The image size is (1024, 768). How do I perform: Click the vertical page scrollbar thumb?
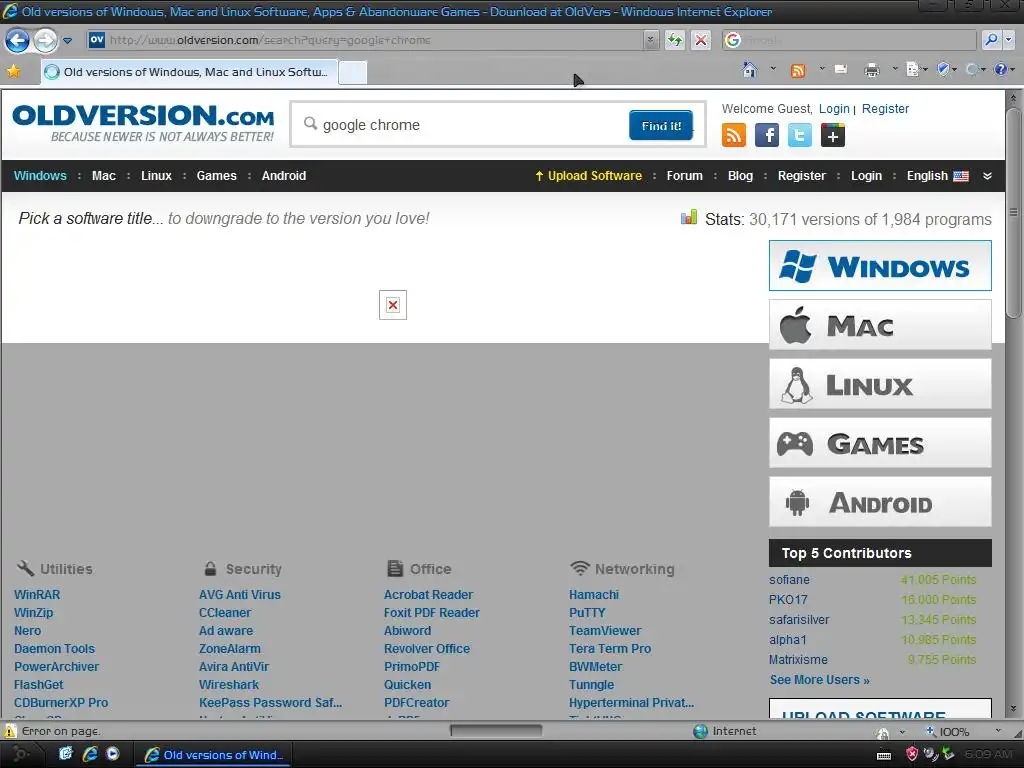(x=1013, y=212)
